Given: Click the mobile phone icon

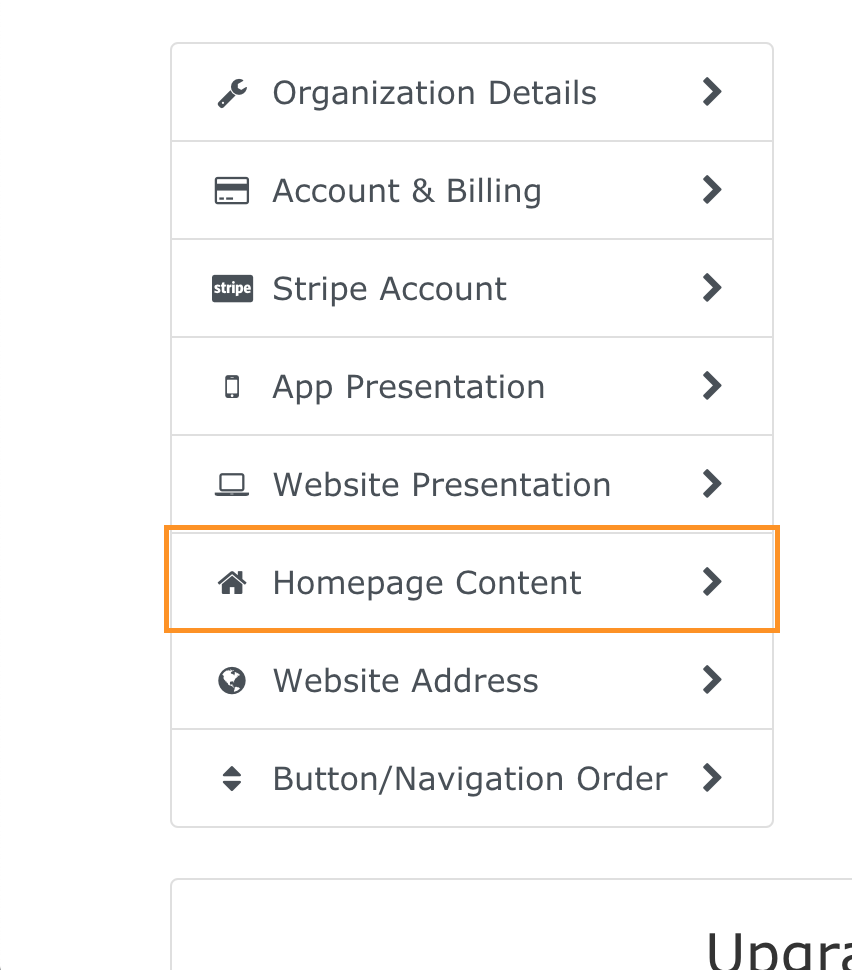Looking at the screenshot, I should click(x=232, y=387).
